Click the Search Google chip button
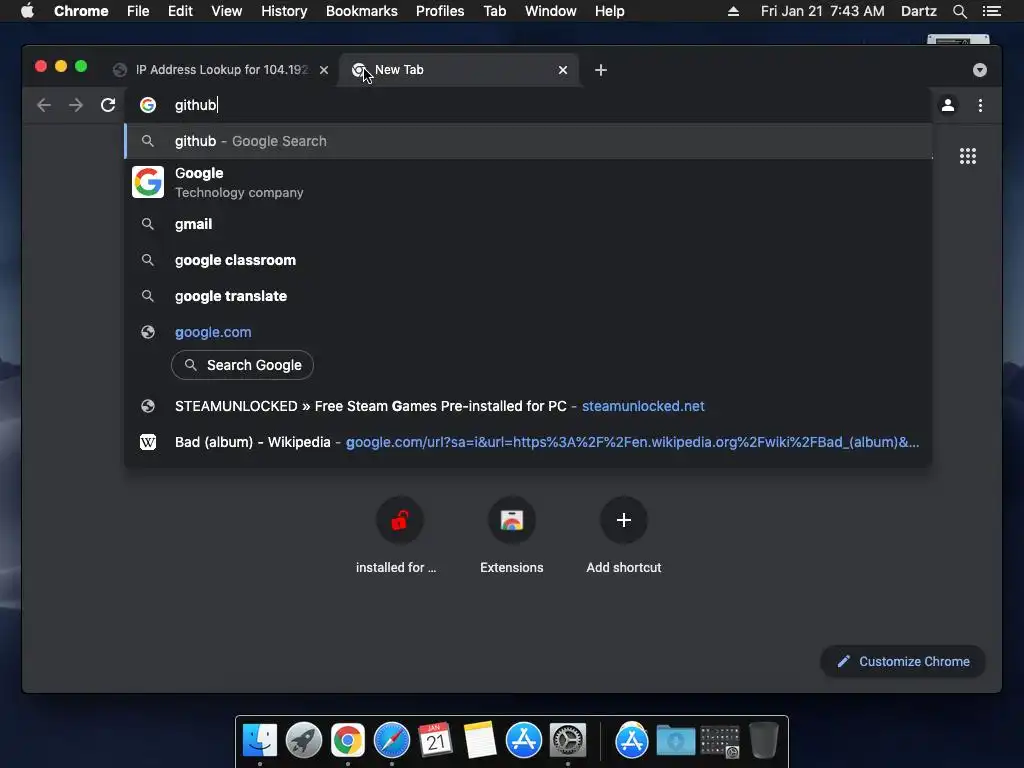Screen dimensions: 1024x768 242,365
